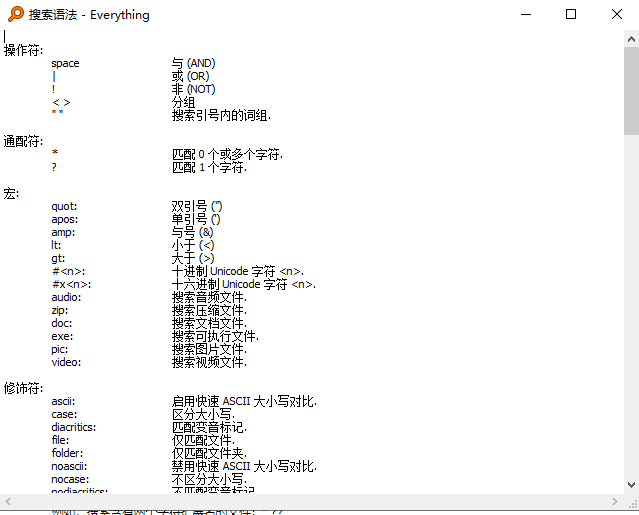Click the 仅匹配文件夹 description
Viewport: 639px width, 515px height.
coord(209,453)
